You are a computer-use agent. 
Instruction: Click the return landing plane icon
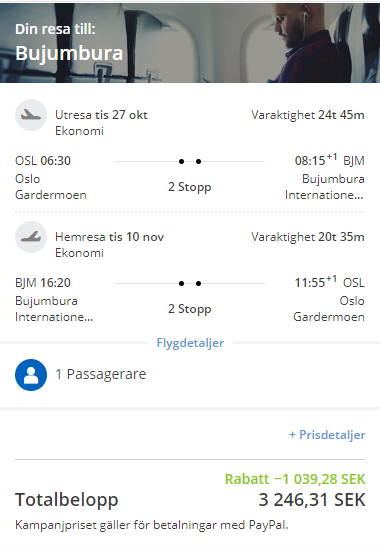pyautogui.click(x=31, y=237)
